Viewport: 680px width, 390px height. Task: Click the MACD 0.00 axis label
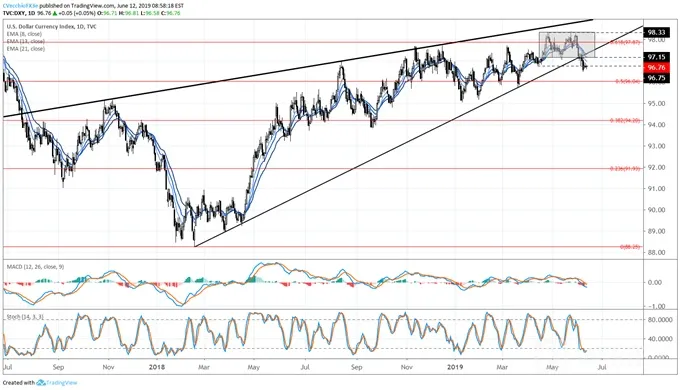pyautogui.click(x=655, y=282)
